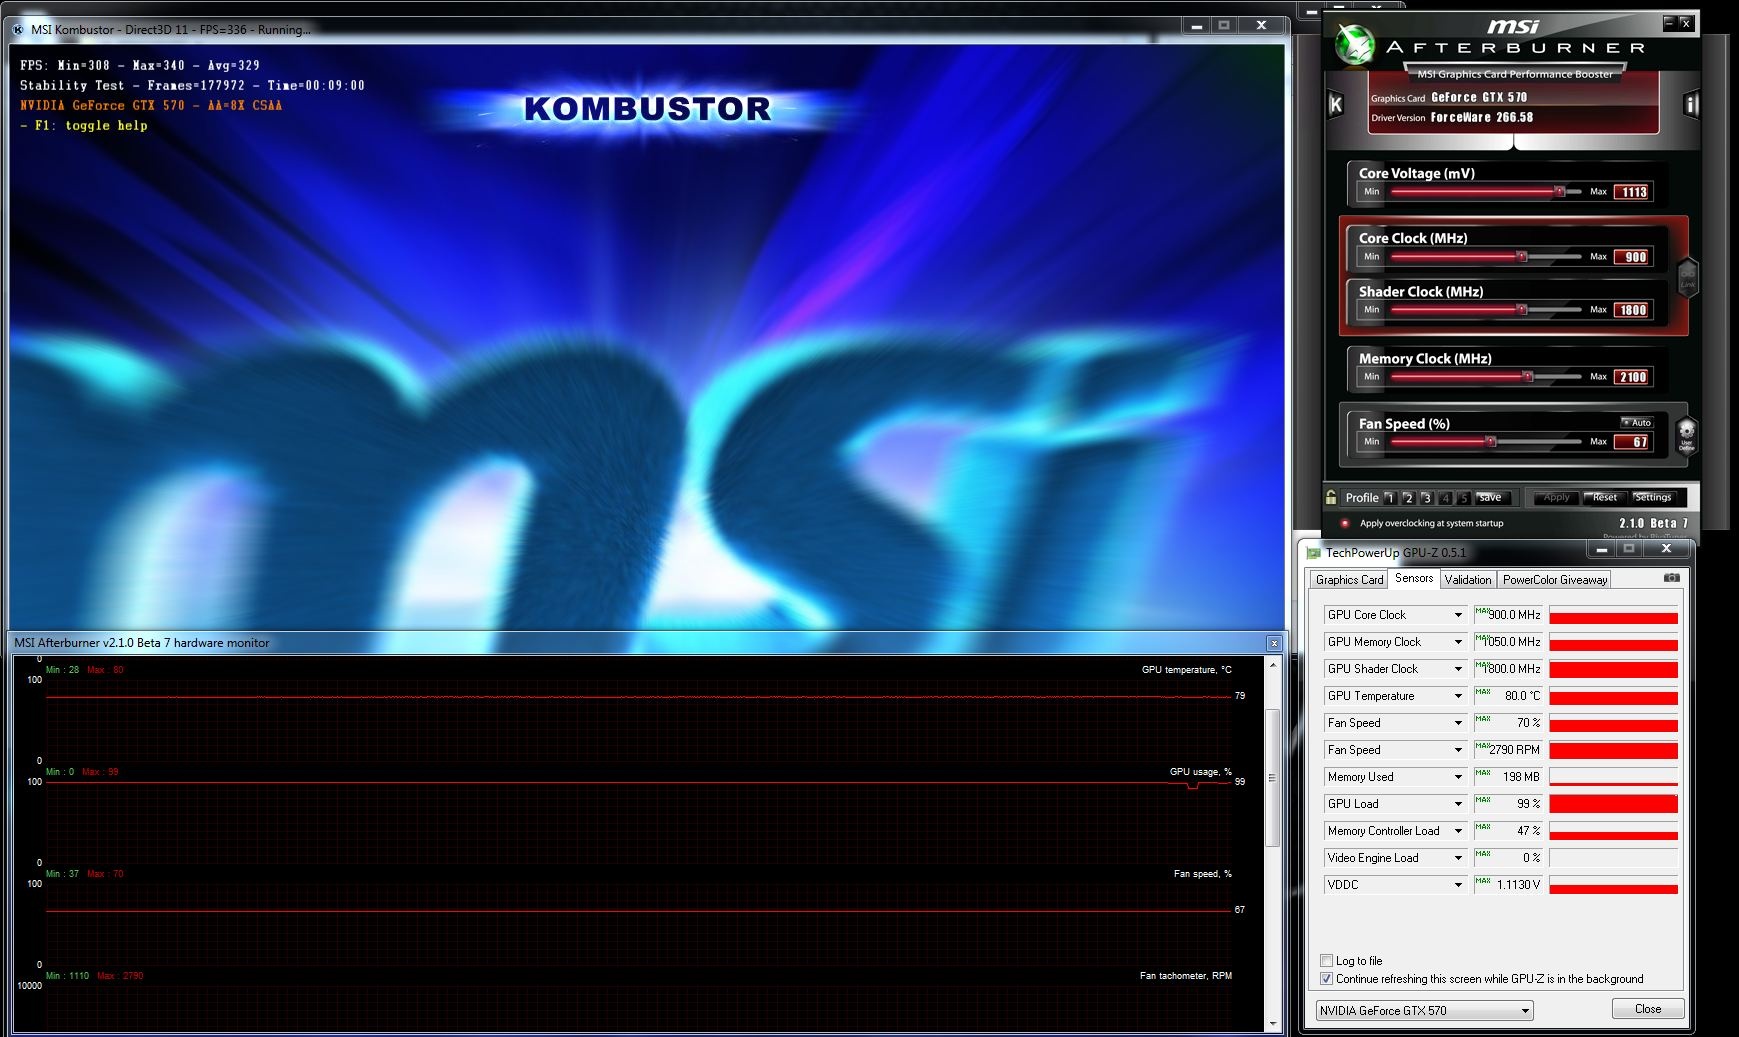
Task: Click the Core Voltage value field 1113
Action: pos(1632,192)
